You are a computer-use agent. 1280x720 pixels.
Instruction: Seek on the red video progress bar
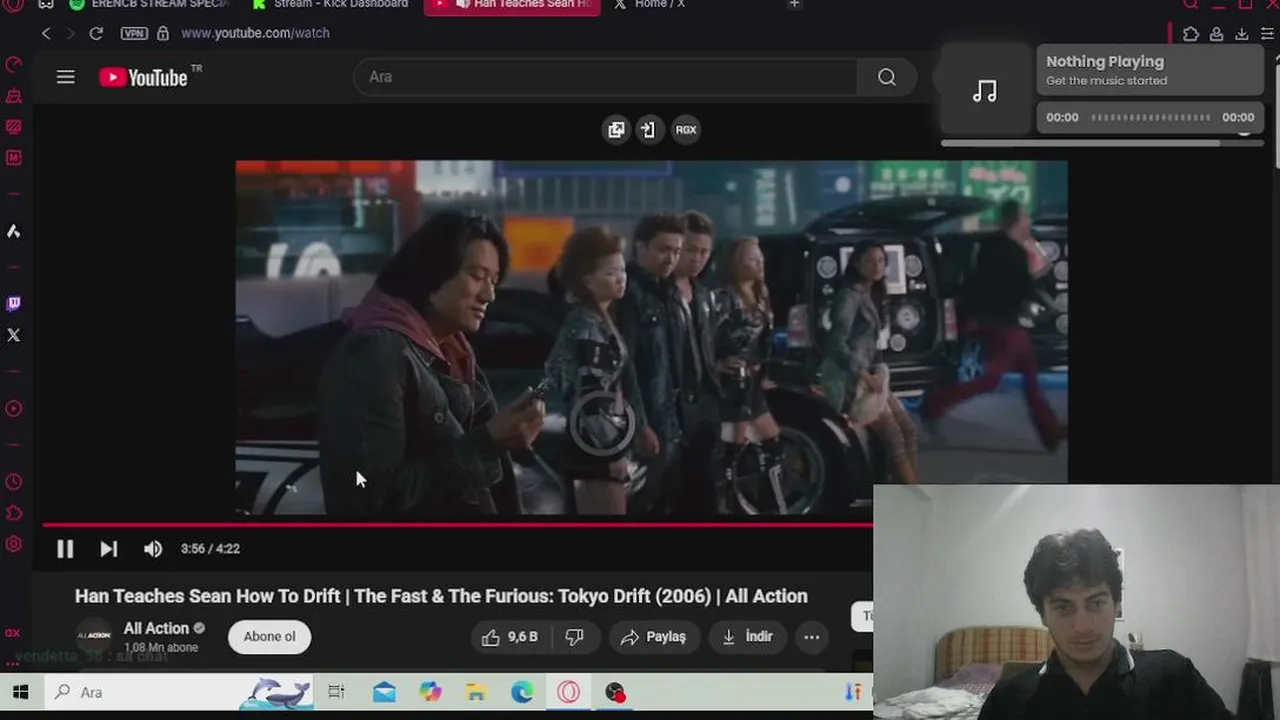[x=457, y=524]
